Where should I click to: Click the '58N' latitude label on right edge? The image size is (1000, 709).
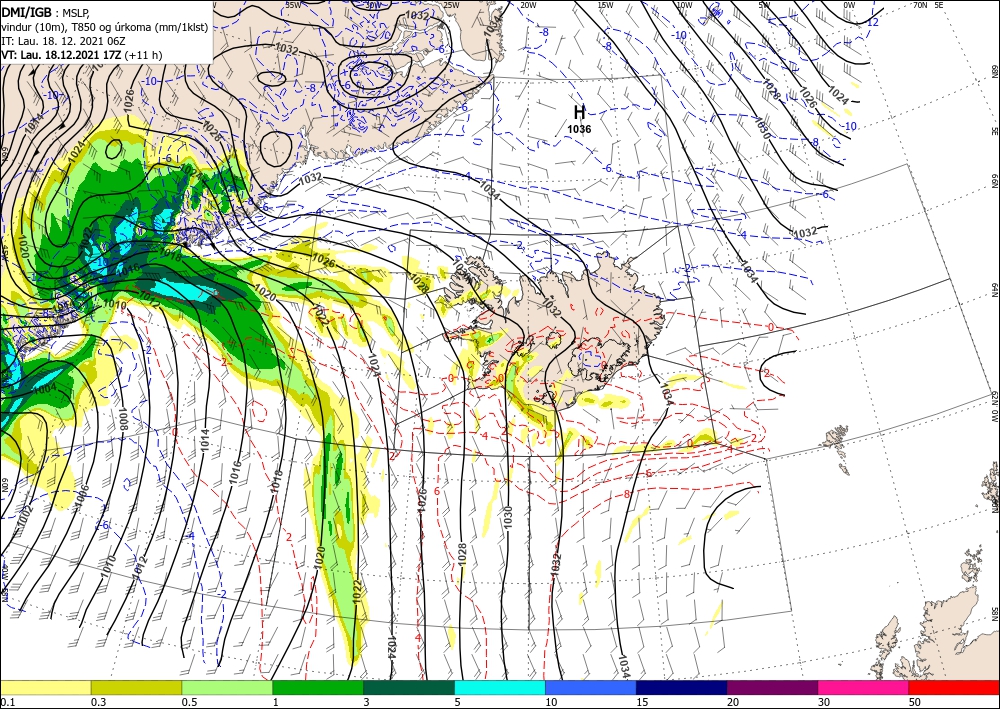994,614
